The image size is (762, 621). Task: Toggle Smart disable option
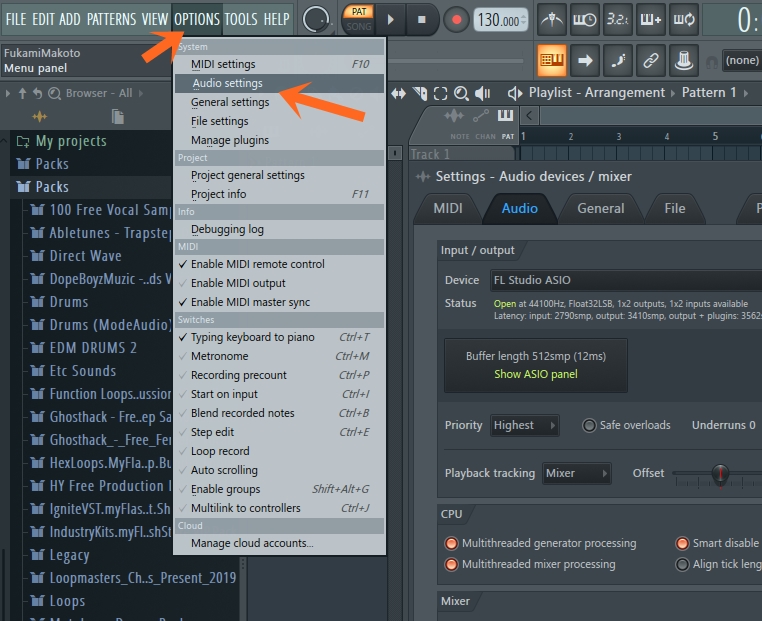[x=682, y=543]
